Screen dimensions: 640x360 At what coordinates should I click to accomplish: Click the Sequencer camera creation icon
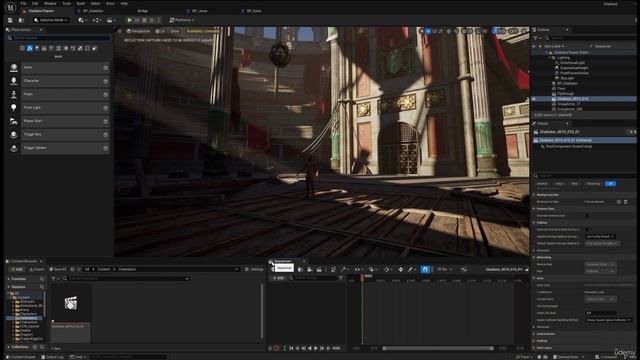[x=310, y=269]
